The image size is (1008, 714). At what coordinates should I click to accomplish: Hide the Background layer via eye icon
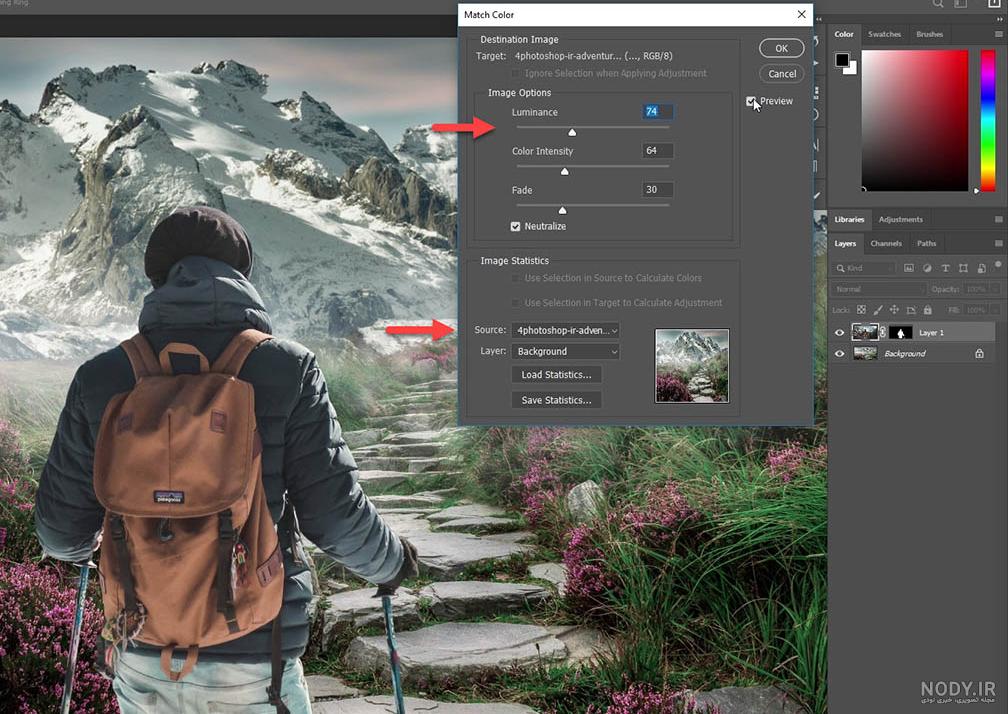840,353
